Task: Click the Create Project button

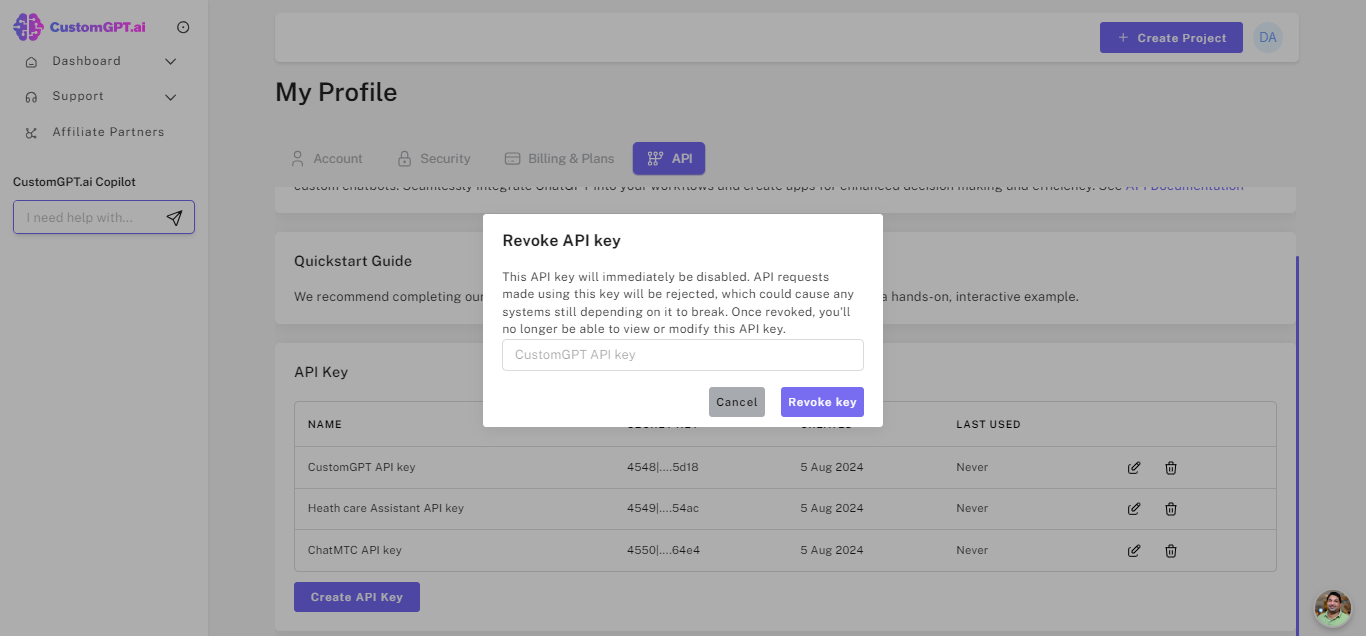Action: coord(1171,37)
